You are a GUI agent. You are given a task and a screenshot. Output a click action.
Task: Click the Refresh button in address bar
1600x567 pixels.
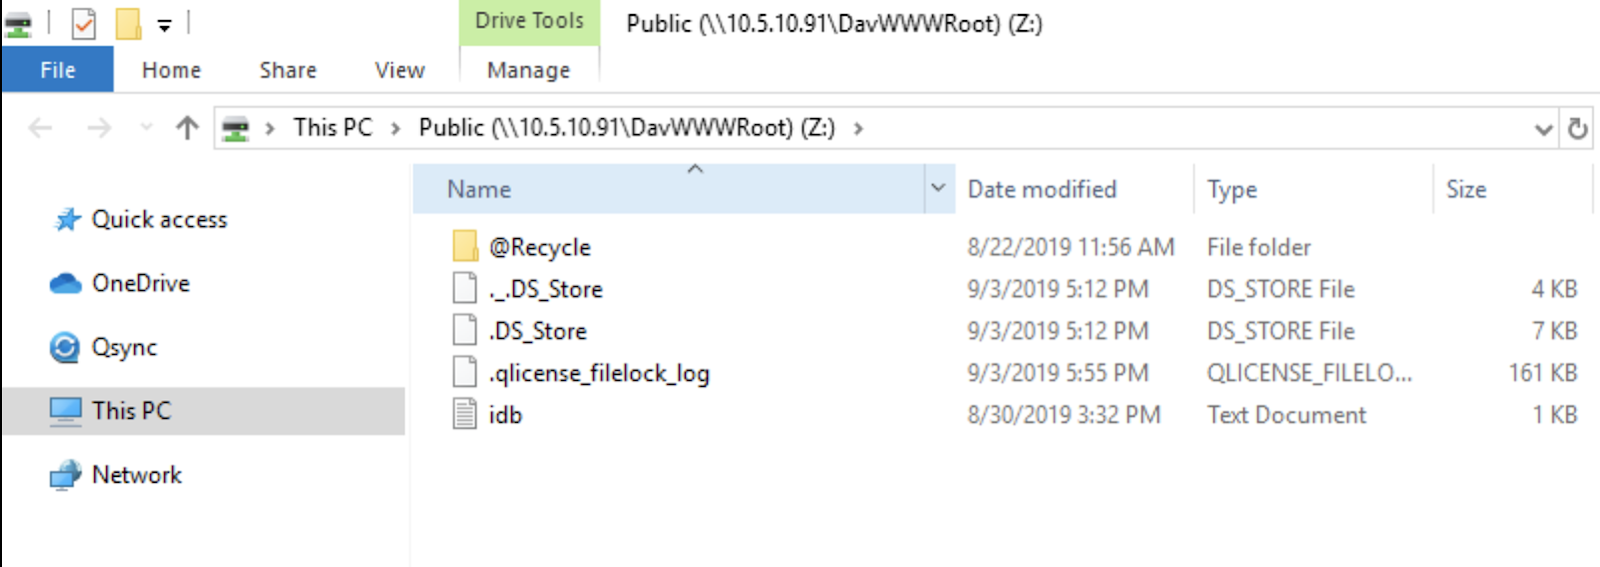coord(1578,129)
